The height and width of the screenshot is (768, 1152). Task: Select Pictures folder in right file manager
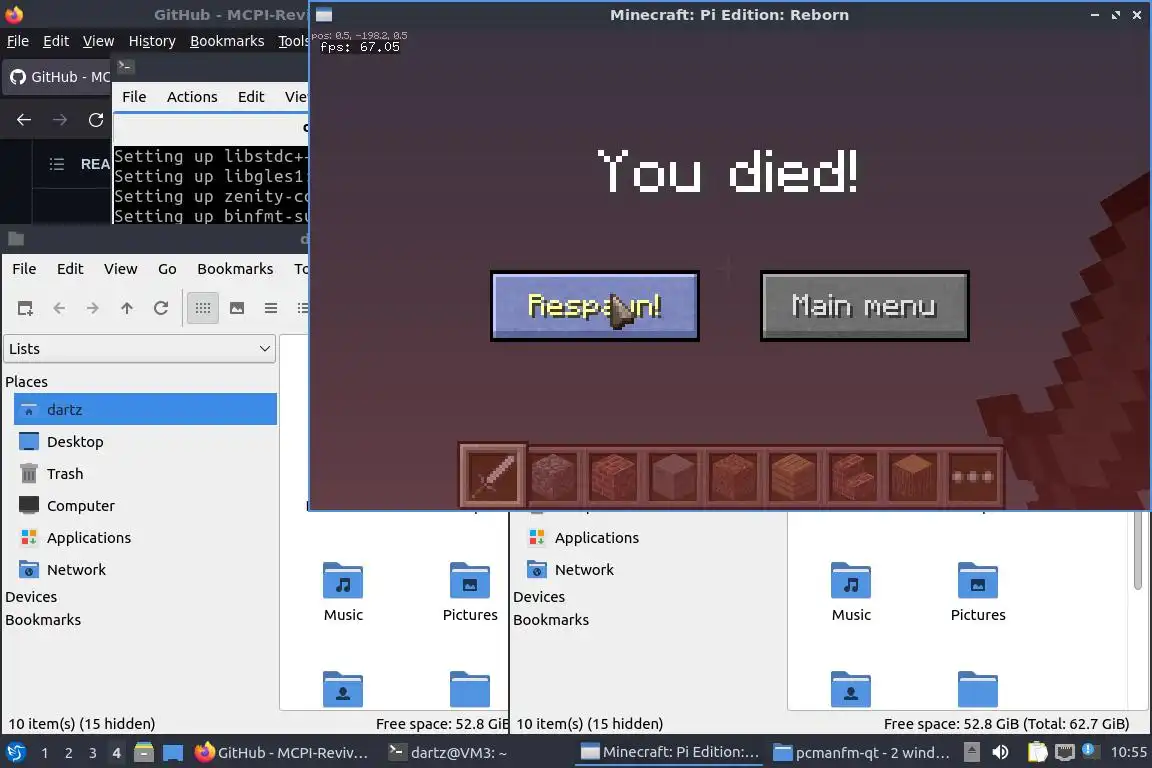click(x=978, y=592)
